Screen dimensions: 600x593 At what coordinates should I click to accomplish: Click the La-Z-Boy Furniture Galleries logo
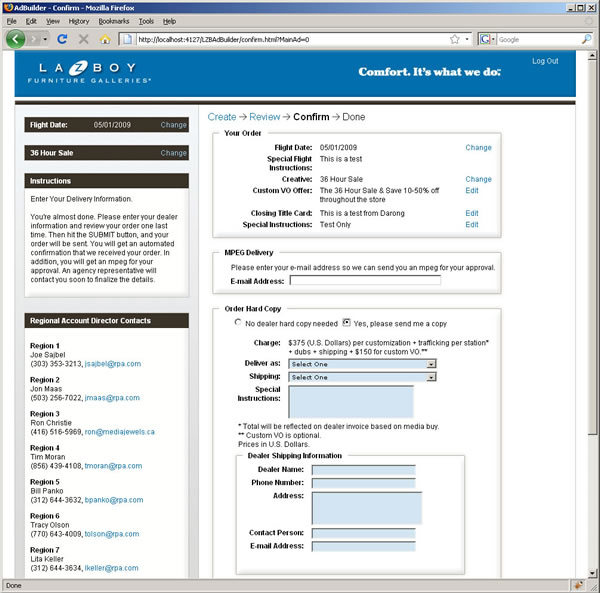[x=95, y=71]
